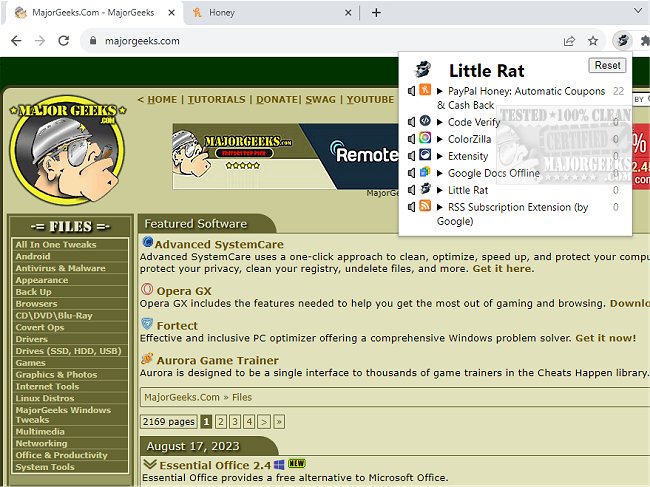View site information lock icon
This screenshot has height=487, width=650.
pyautogui.click(x=93, y=41)
